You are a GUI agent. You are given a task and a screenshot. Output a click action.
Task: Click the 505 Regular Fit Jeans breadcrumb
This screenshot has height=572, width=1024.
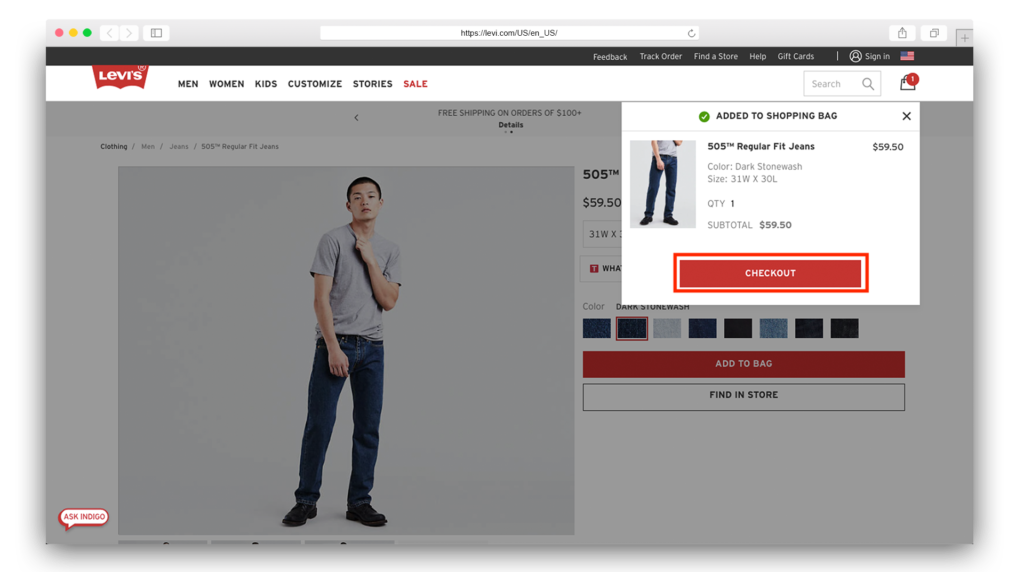(240, 146)
